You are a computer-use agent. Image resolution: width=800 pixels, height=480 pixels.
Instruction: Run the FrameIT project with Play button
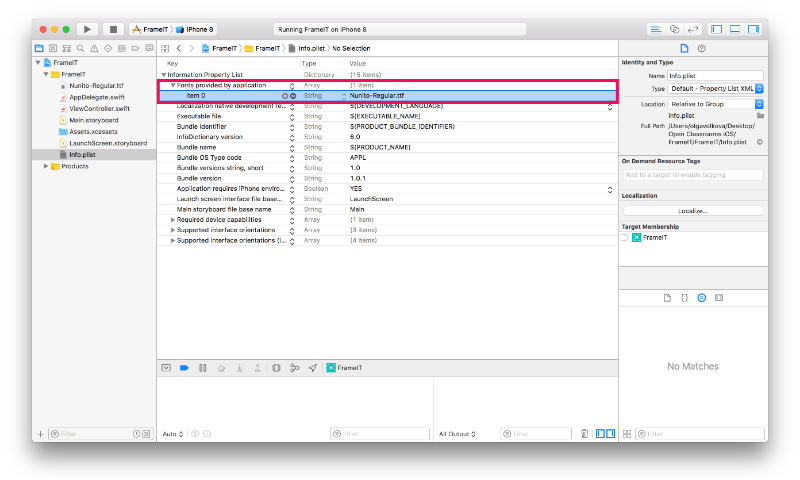87,30
